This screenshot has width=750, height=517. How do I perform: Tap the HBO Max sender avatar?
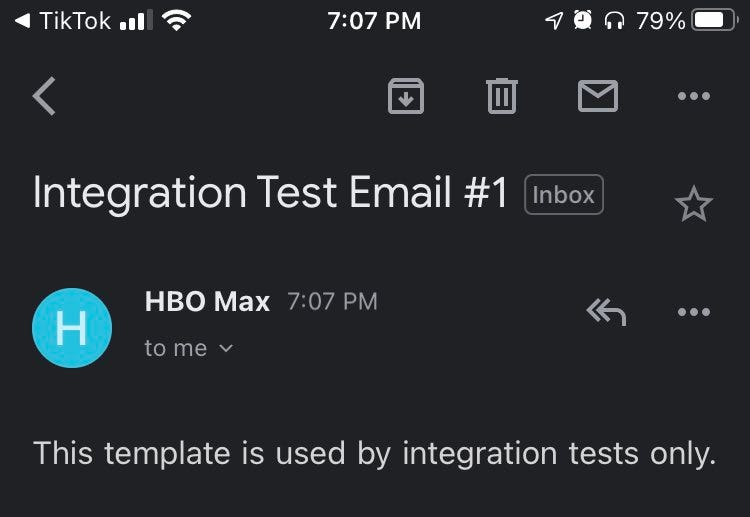point(71,328)
